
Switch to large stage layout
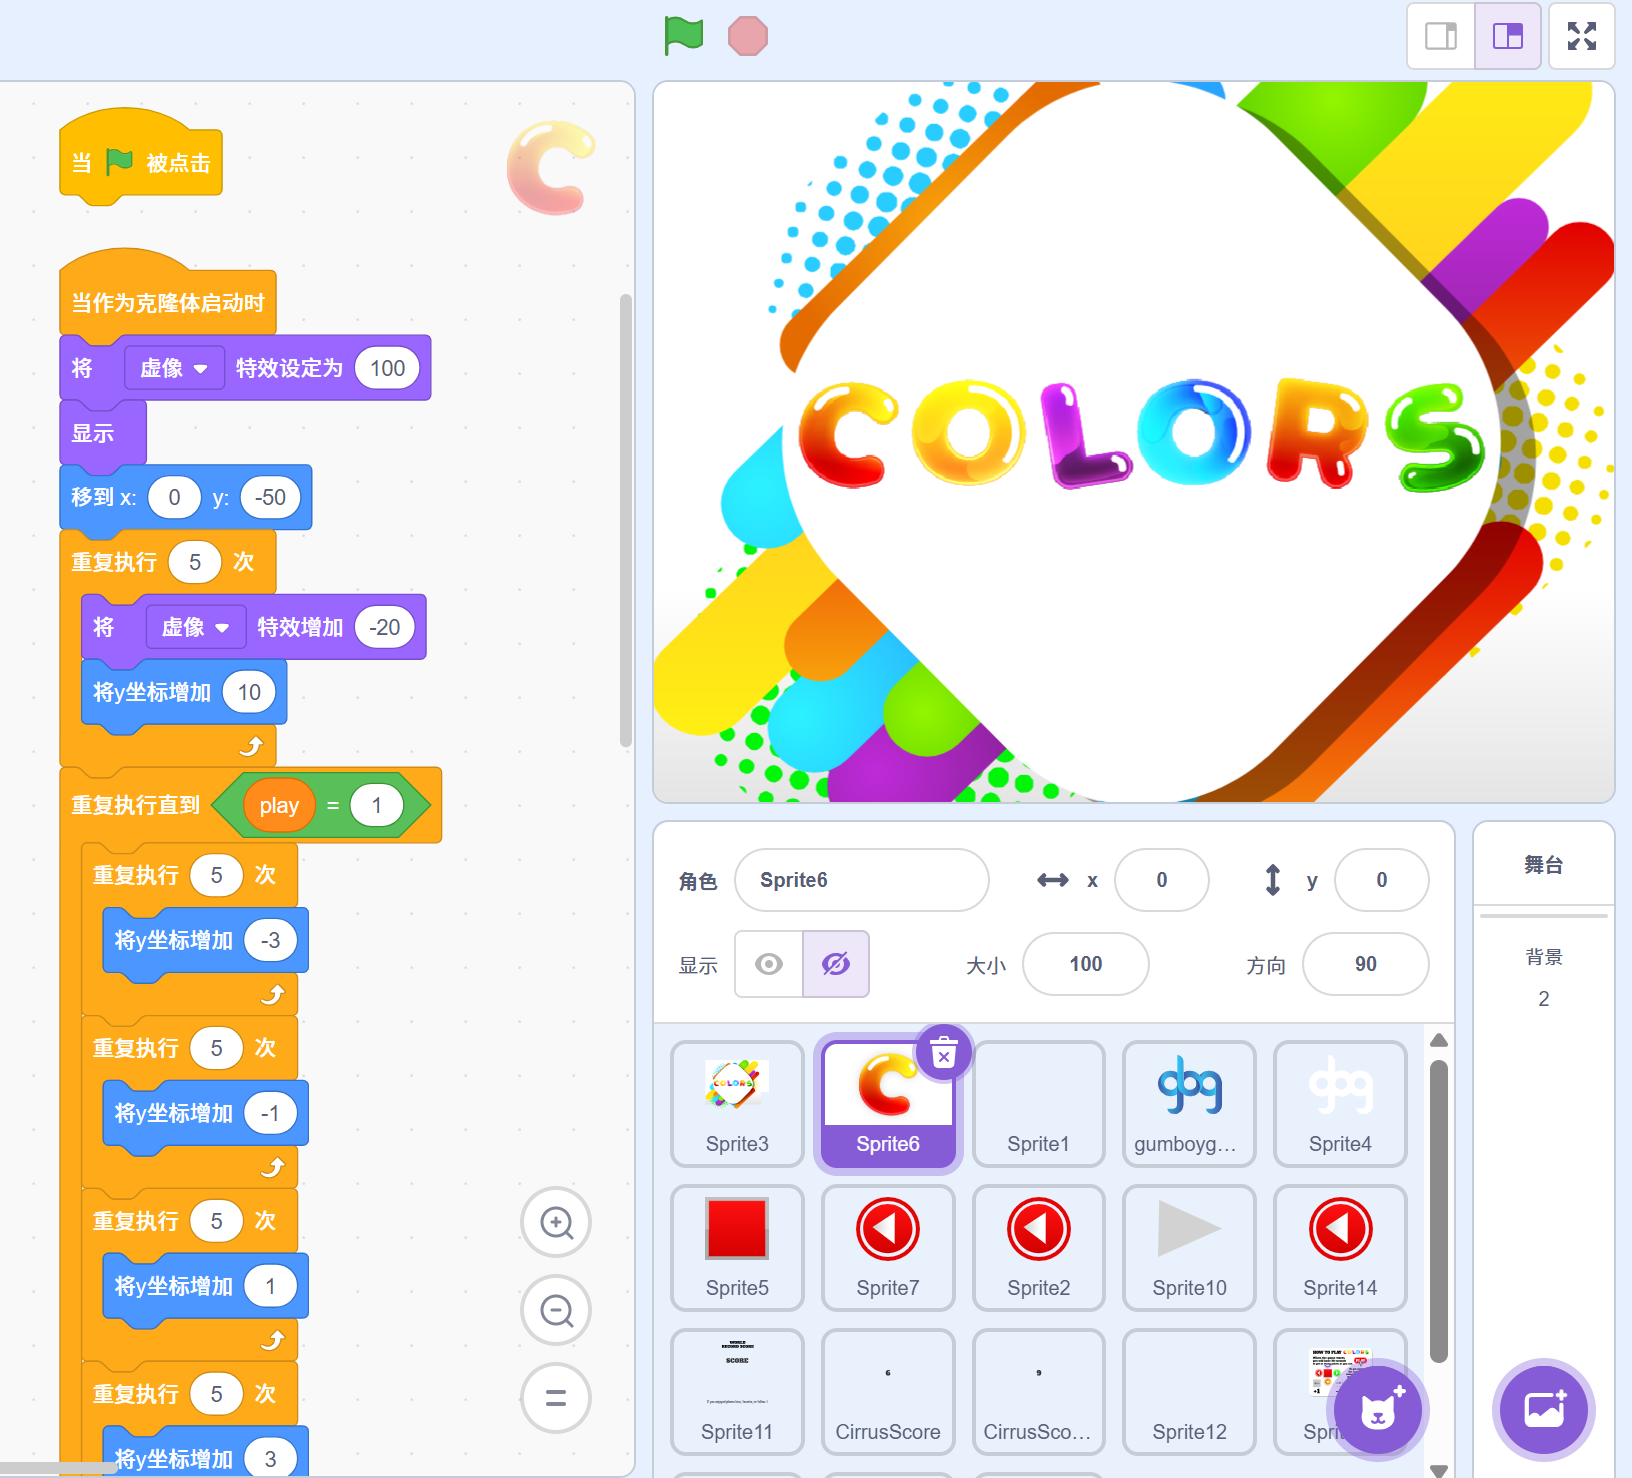point(1507,36)
